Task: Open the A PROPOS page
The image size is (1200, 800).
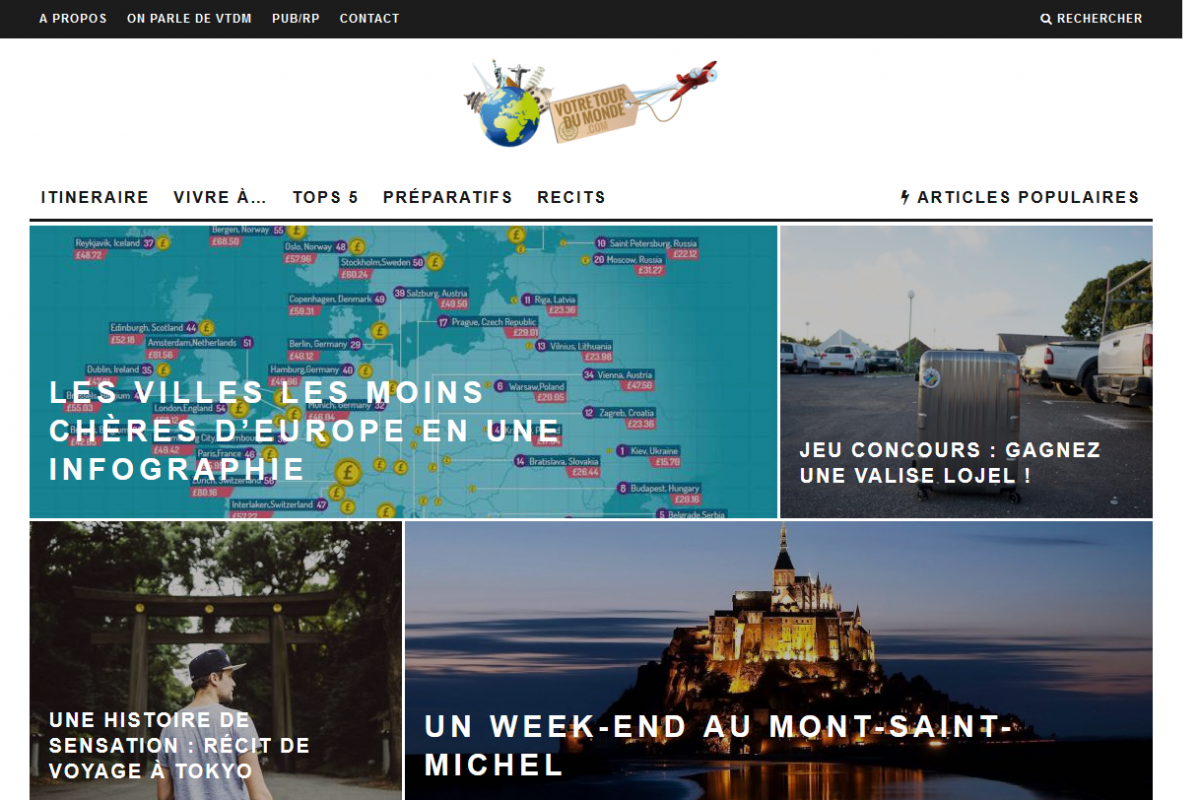Action: coord(73,19)
